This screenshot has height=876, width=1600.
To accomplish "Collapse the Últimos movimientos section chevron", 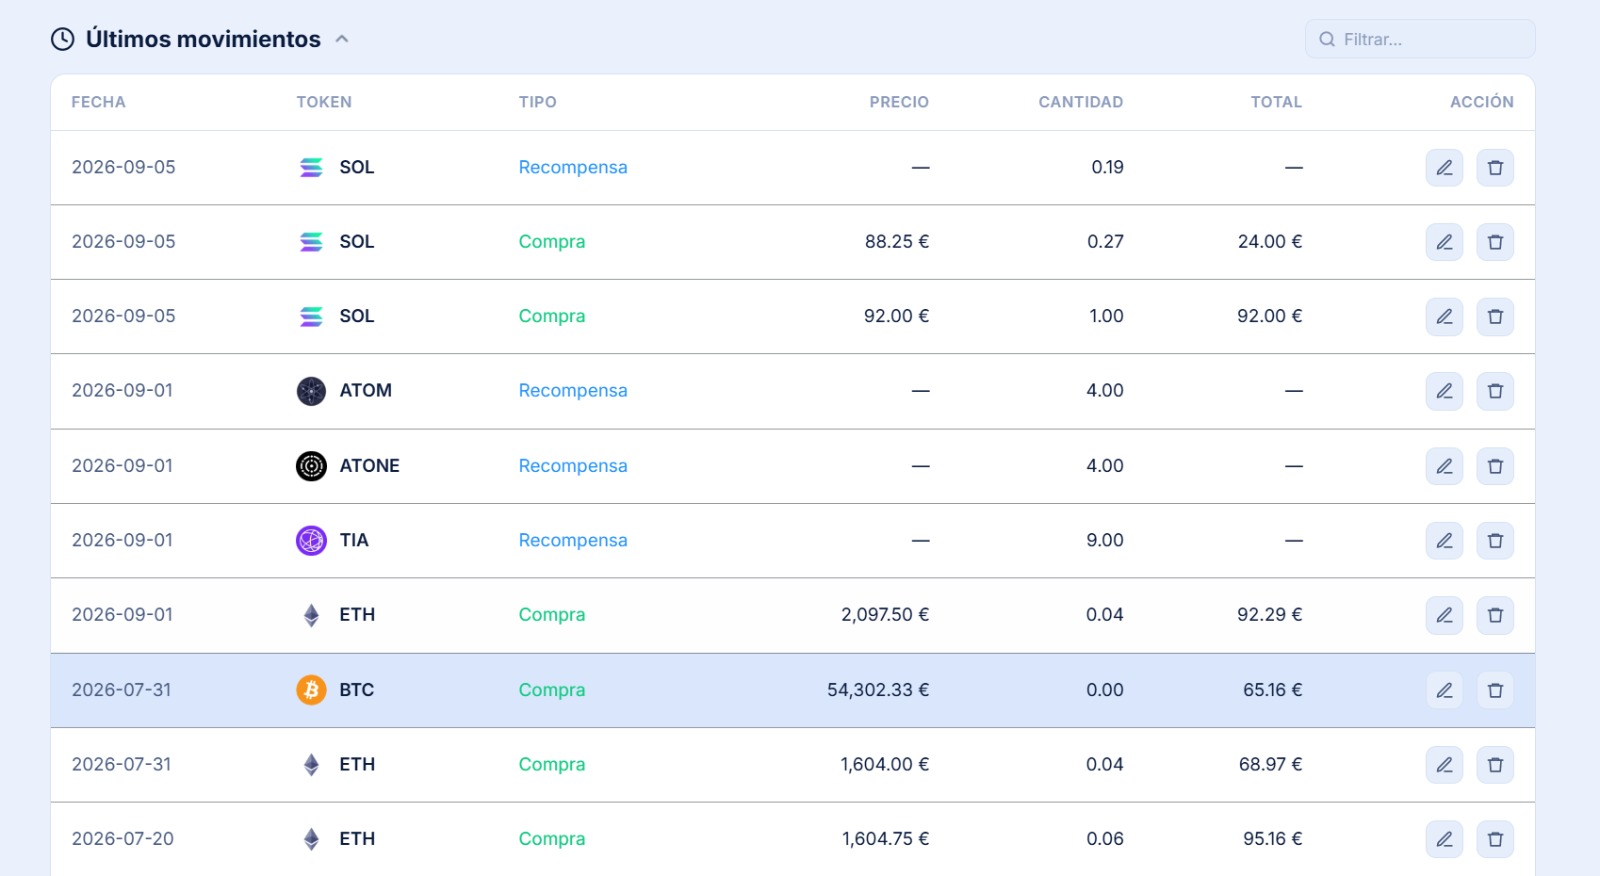I will 342,39.
